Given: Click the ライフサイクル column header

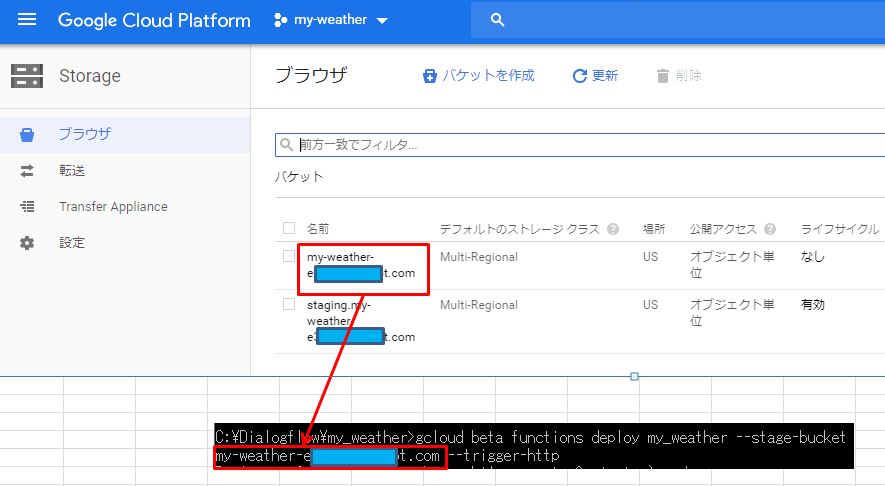Looking at the screenshot, I should click(x=840, y=229).
